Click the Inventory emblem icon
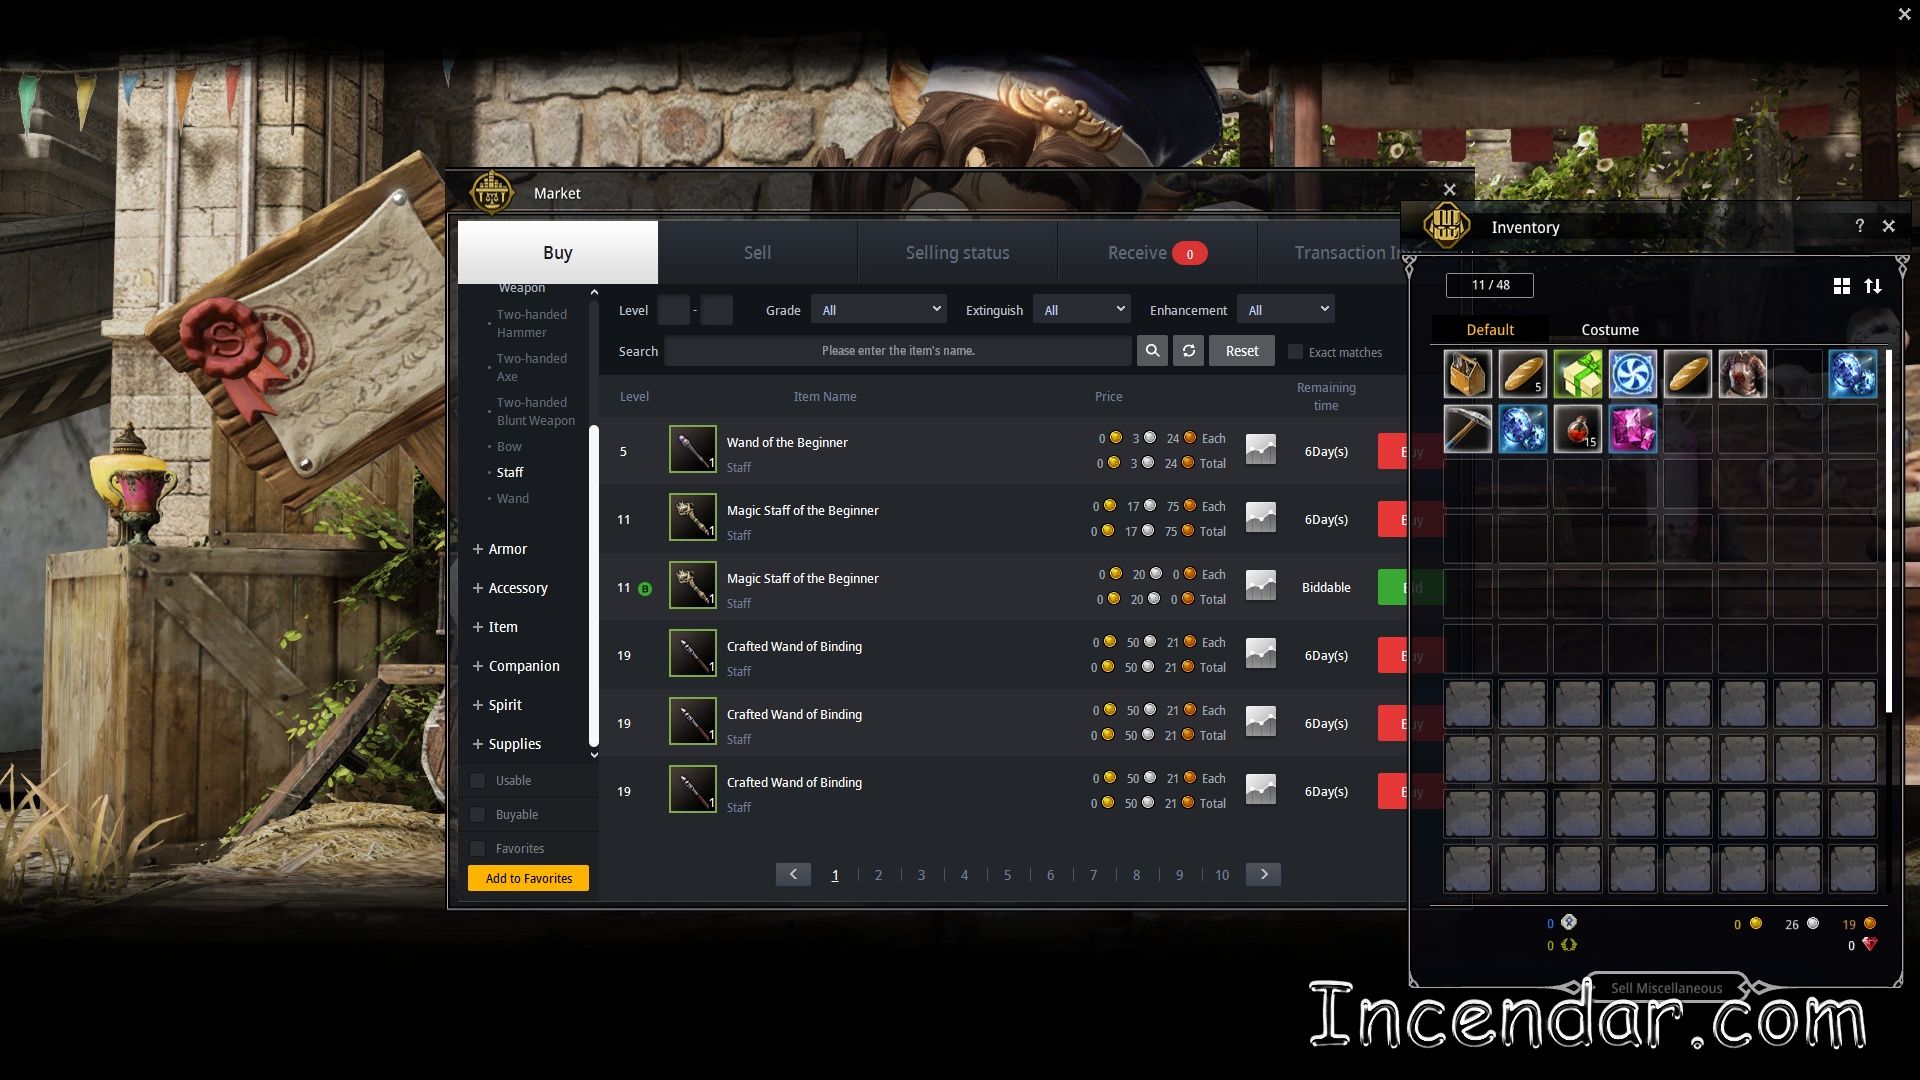Image resolution: width=1920 pixels, height=1080 pixels. (x=1446, y=225)
